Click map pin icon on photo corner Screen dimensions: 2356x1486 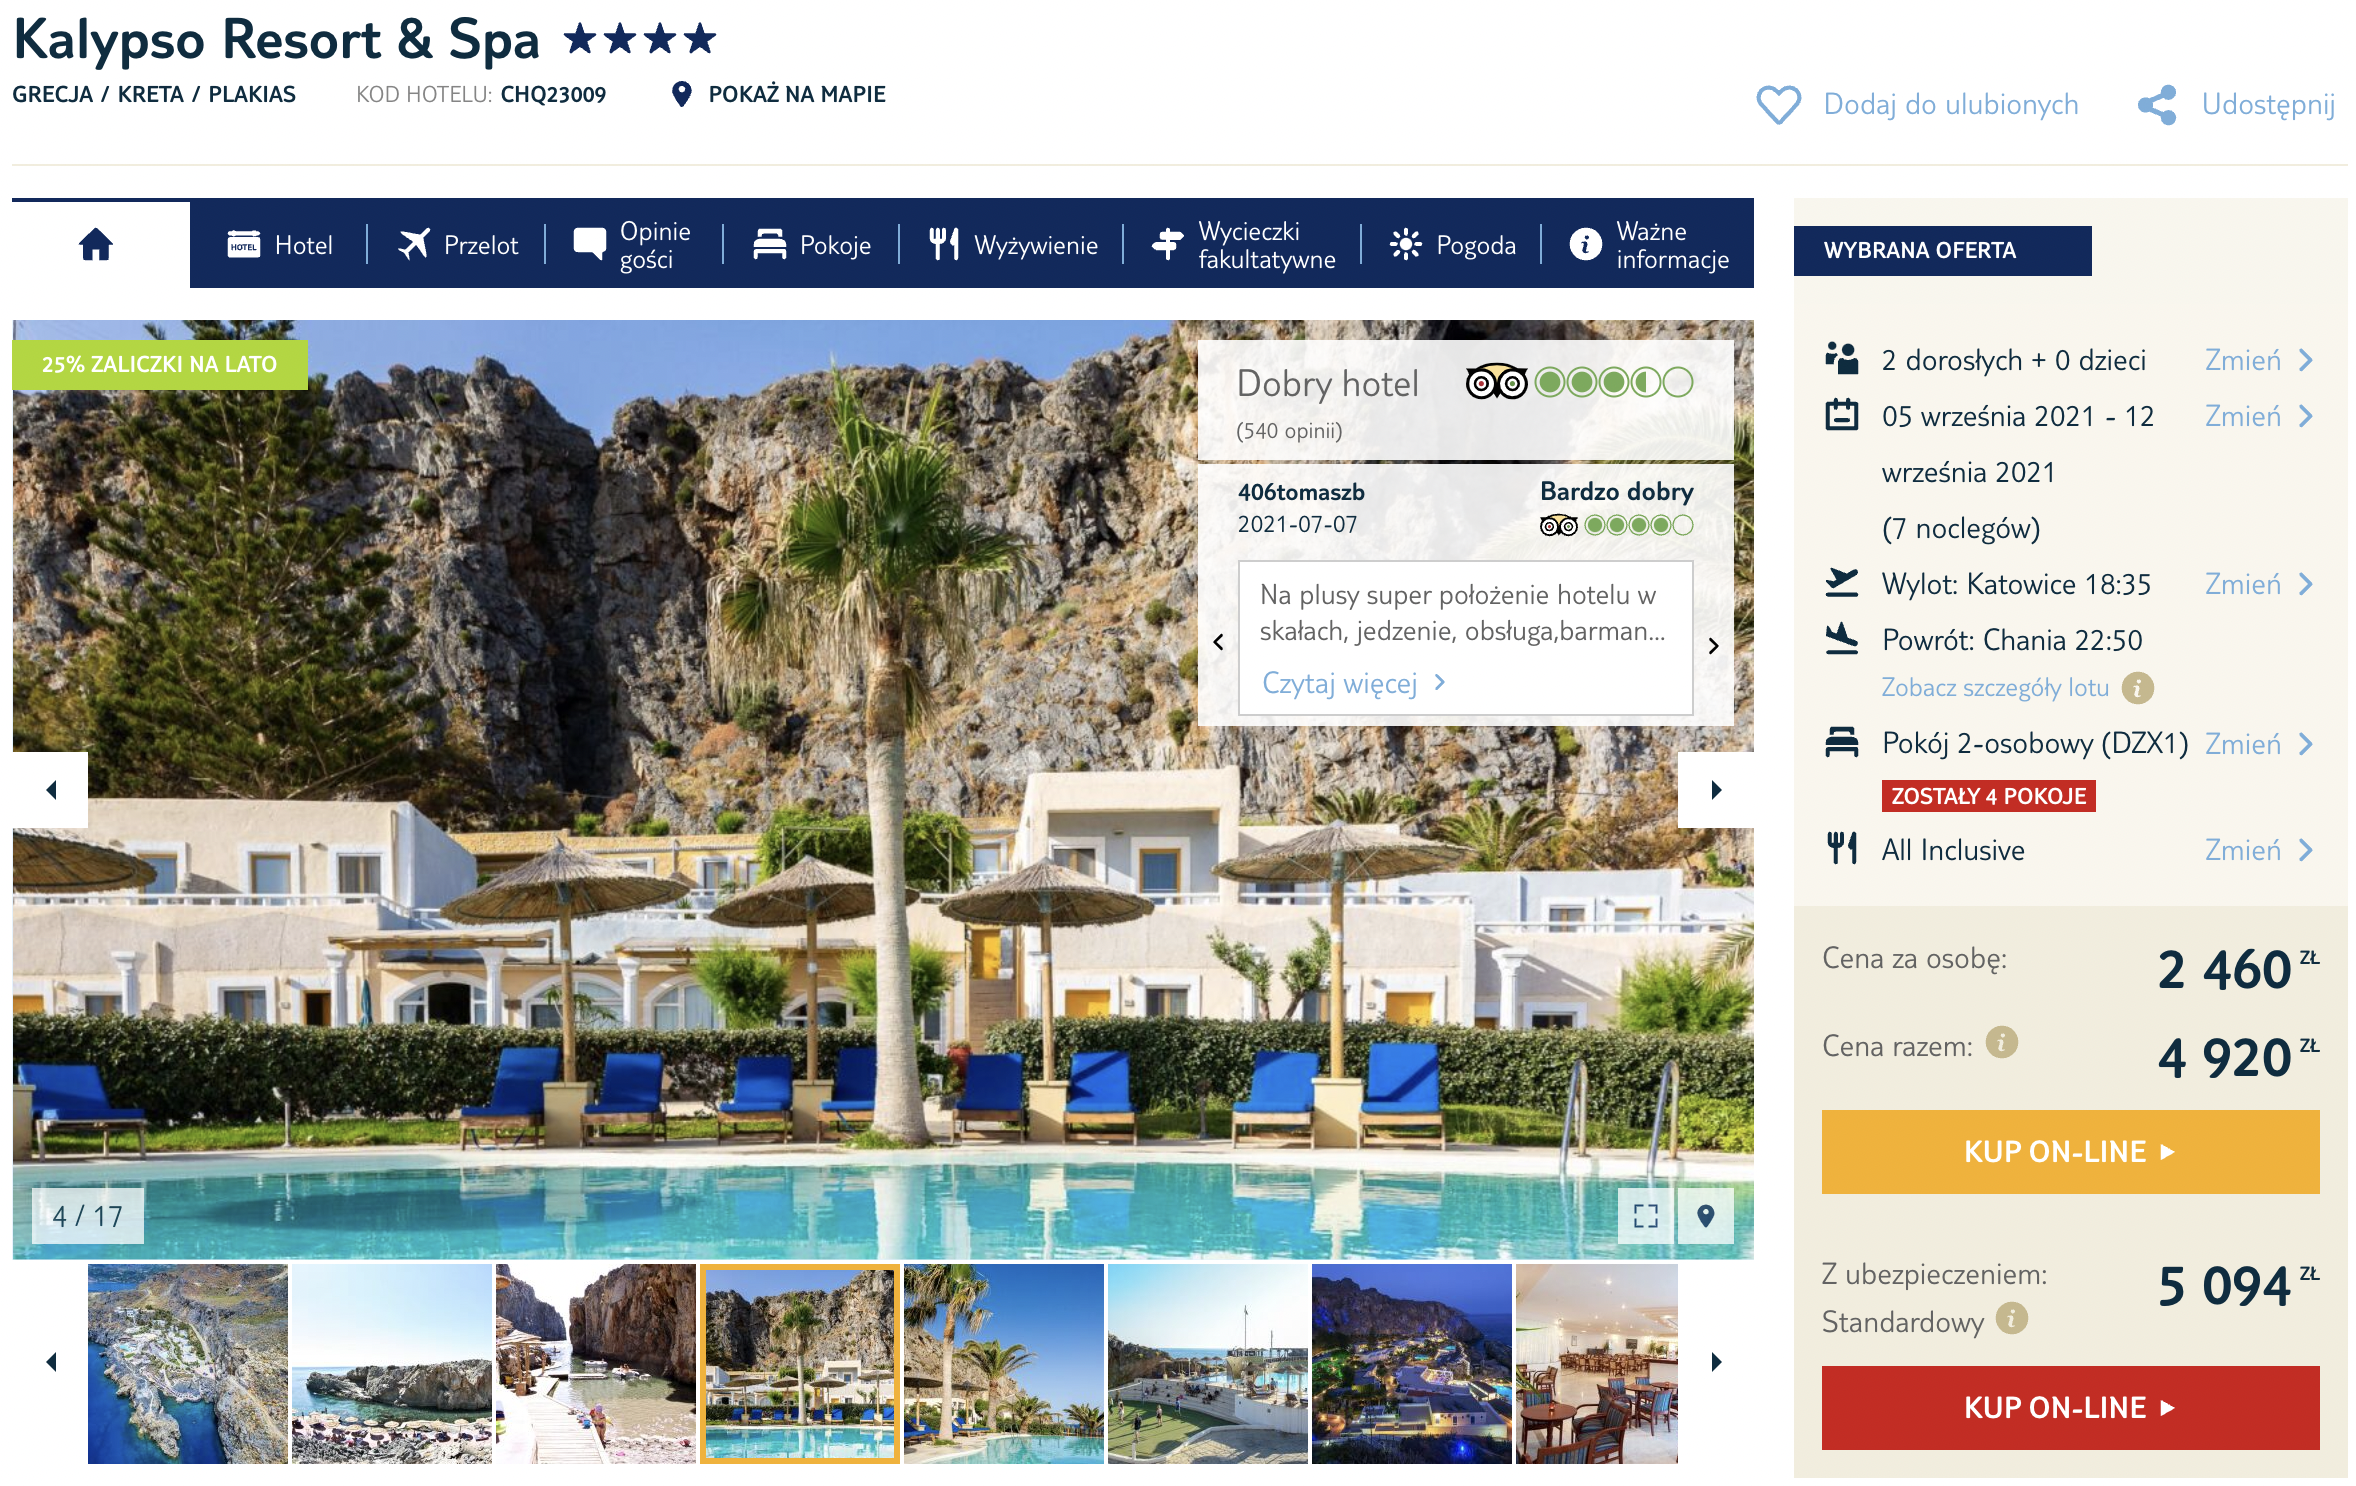pyautogui.click(x=1706, y=1216)
